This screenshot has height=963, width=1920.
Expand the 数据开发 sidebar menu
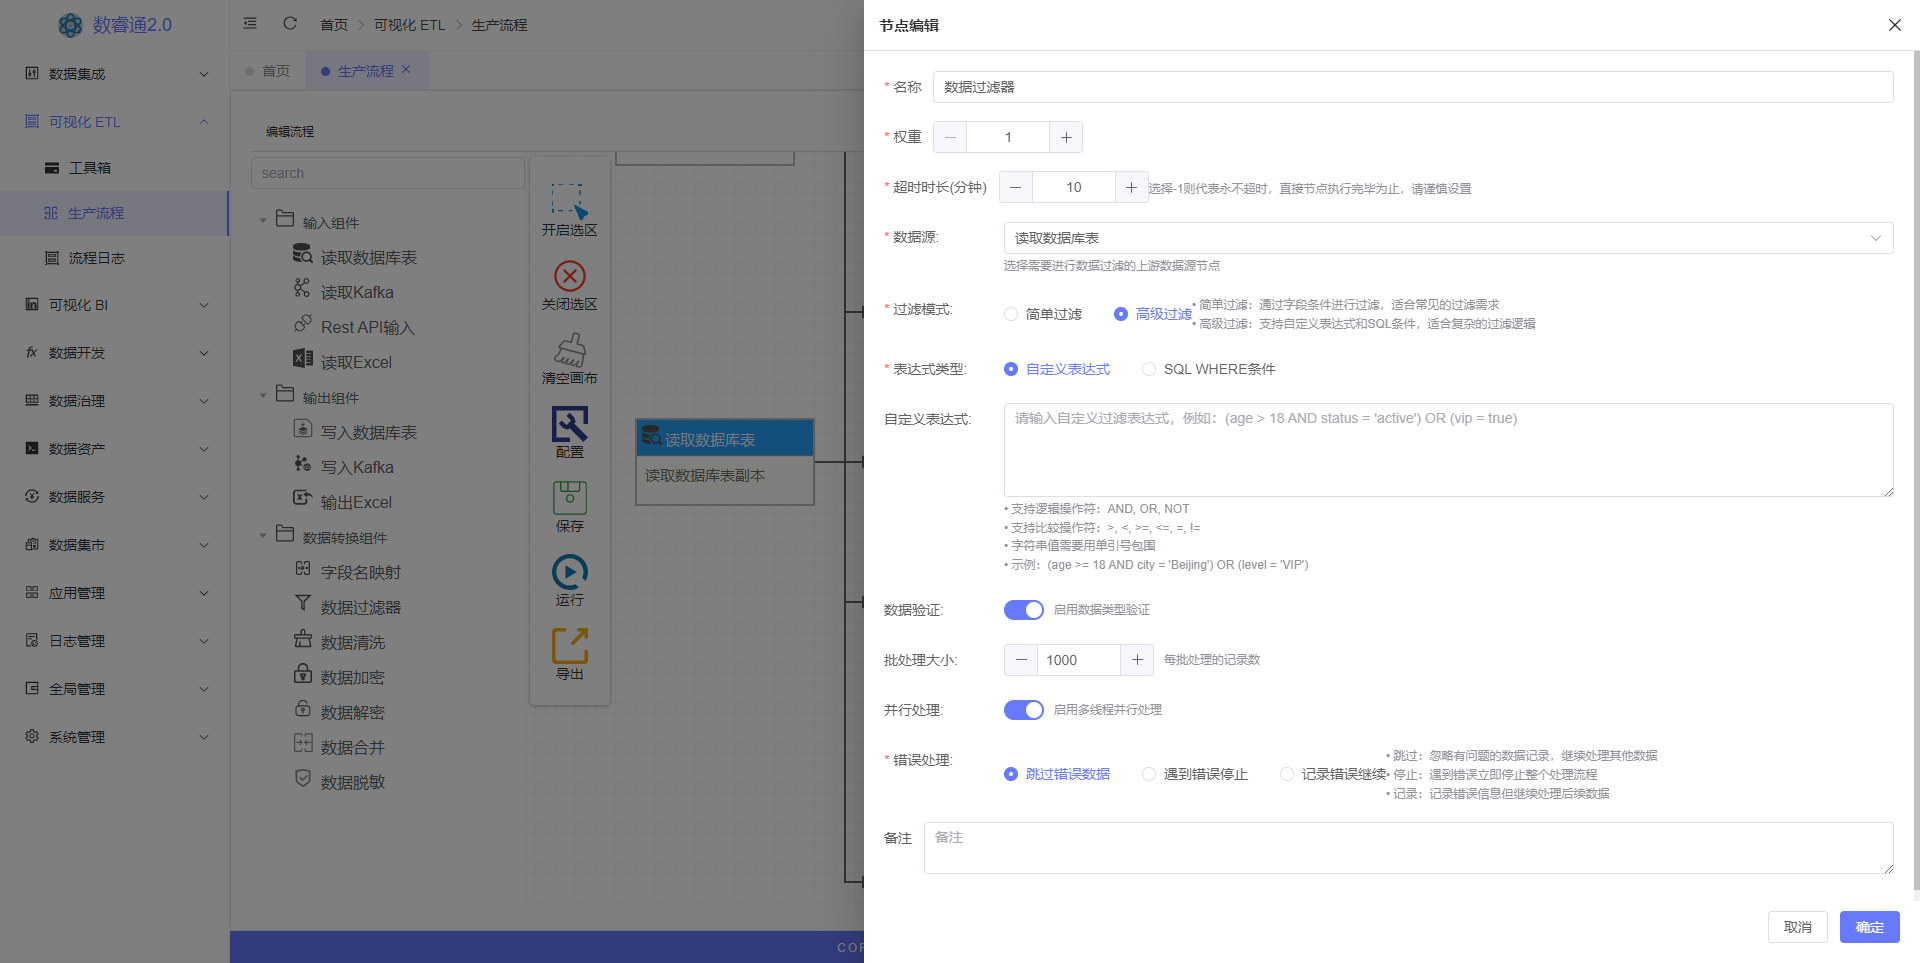coord(115,353)
